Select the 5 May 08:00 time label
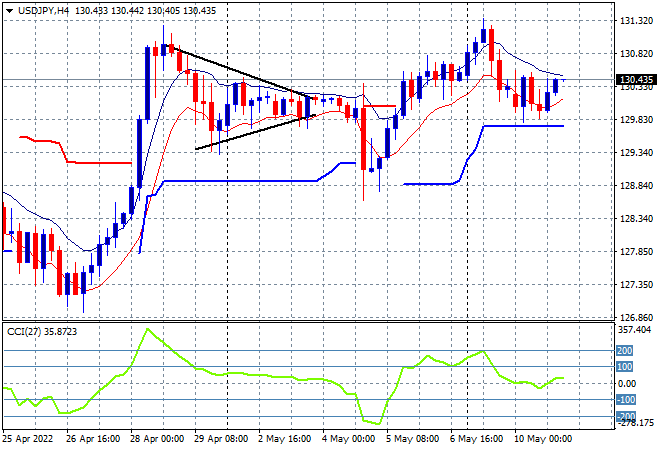Screen dimensions: 660x450 pos(412,439)
